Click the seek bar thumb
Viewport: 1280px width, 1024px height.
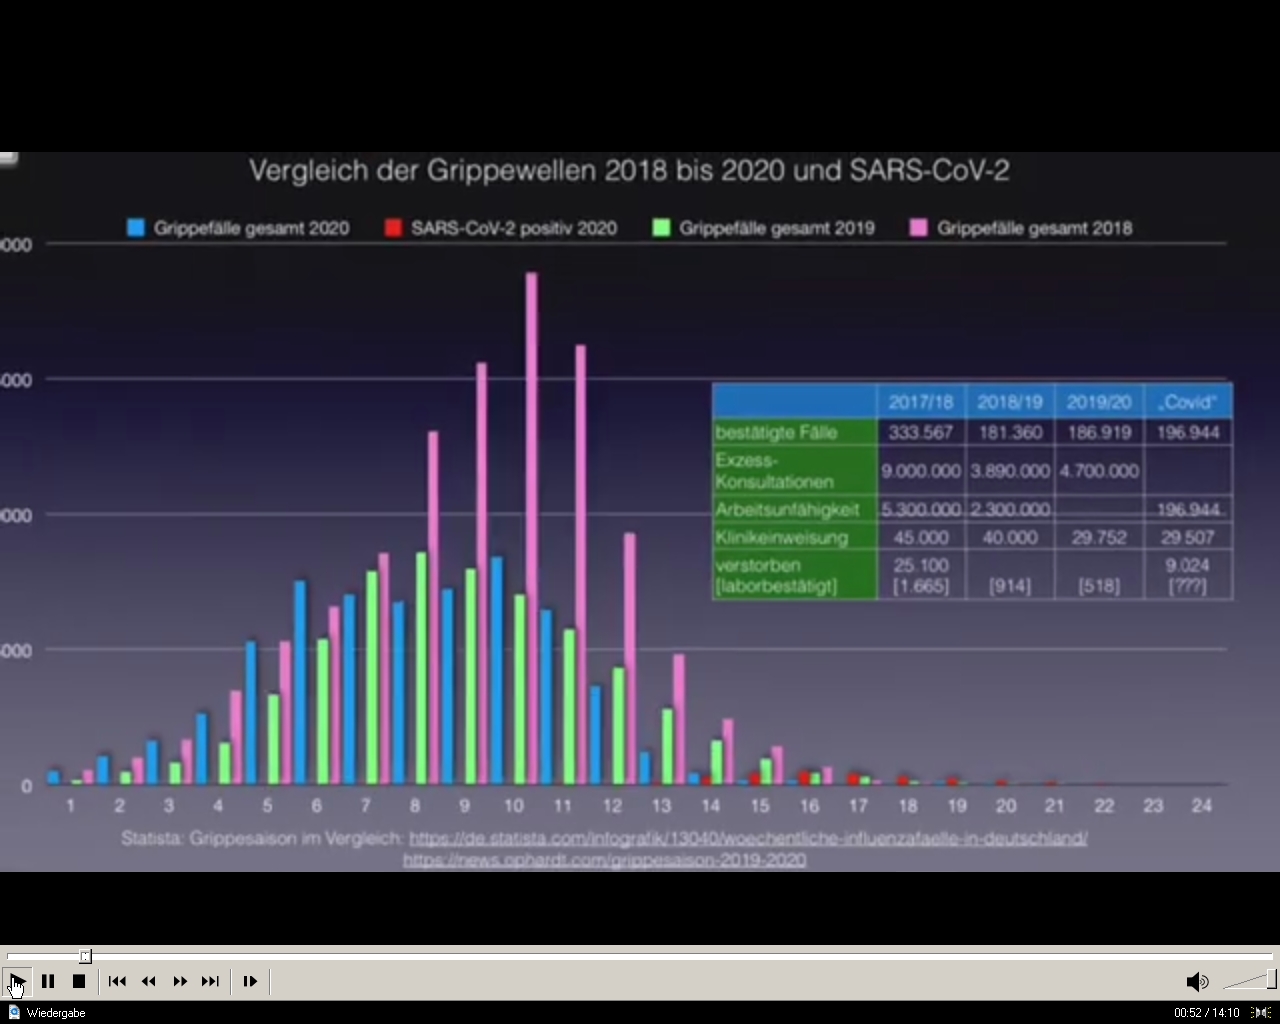85,957
